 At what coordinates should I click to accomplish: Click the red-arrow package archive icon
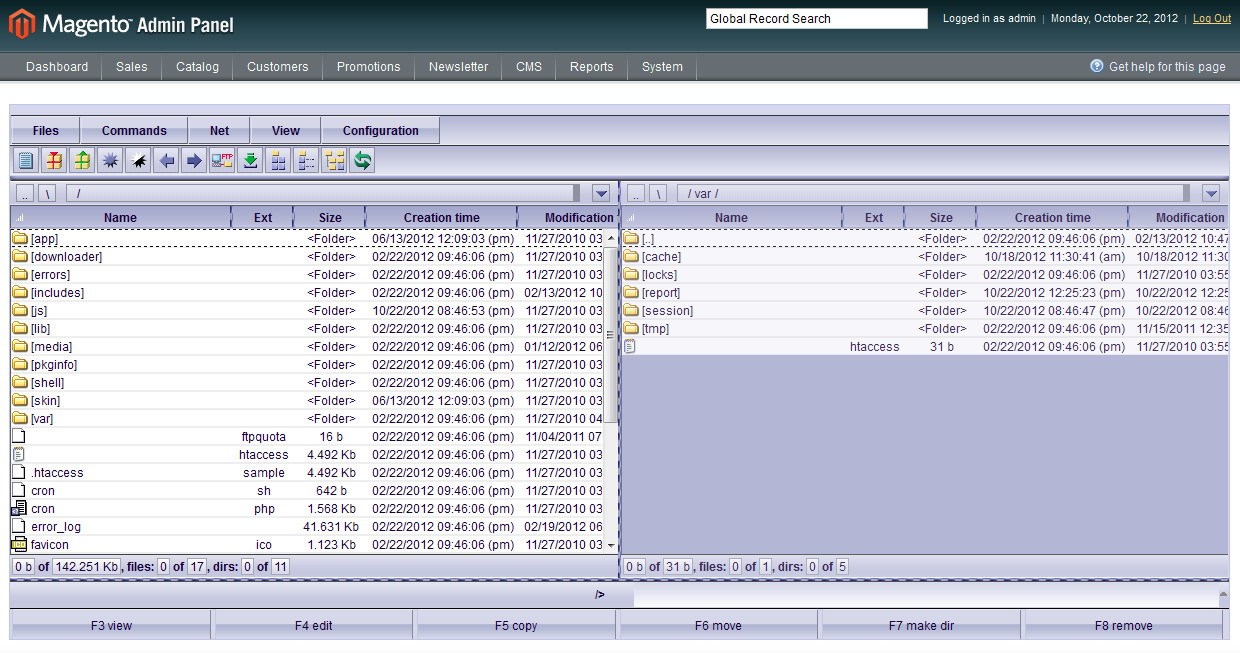point(54,161)
